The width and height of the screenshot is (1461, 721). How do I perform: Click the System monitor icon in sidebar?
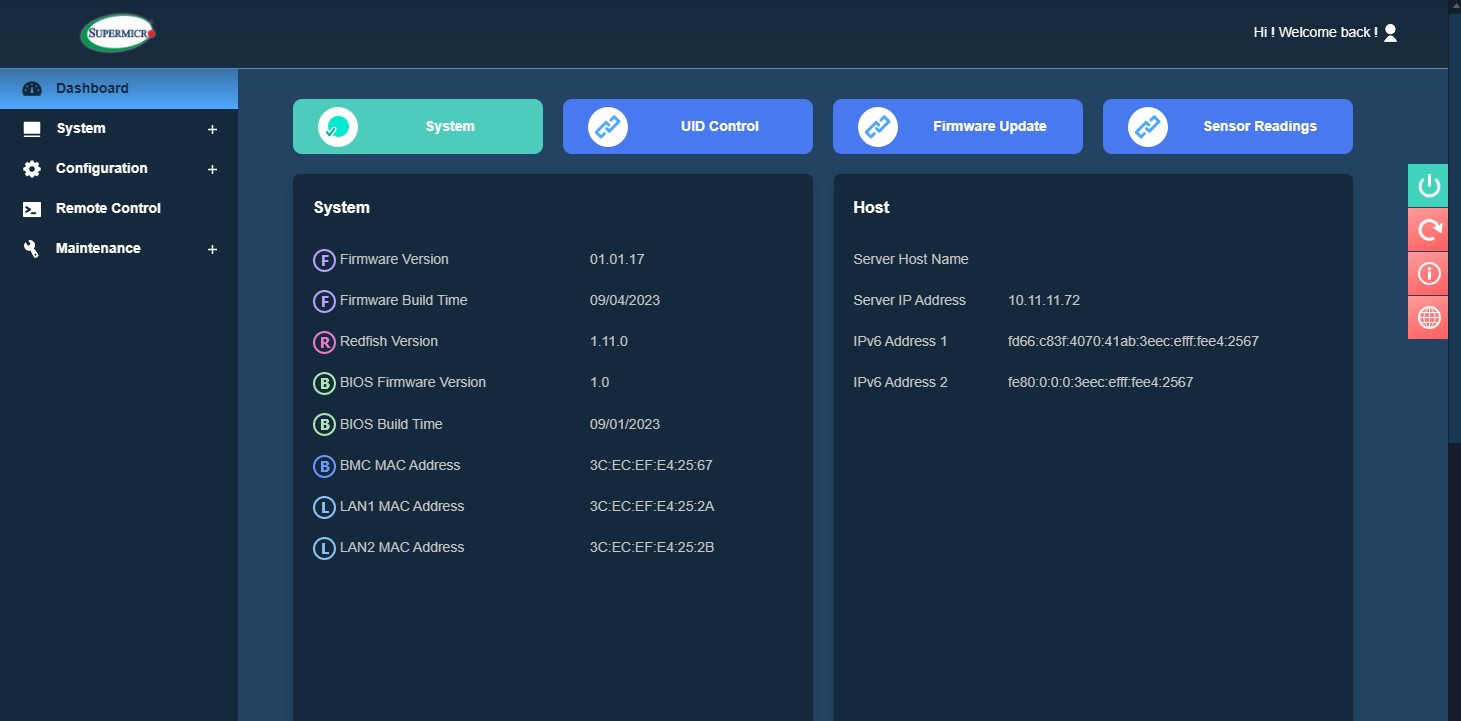click(x=32, y=129)
